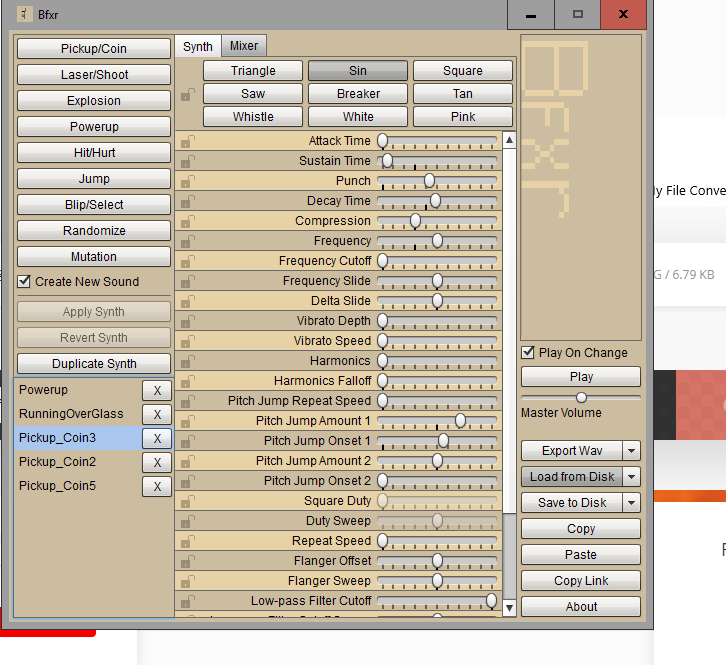The height and width of the screenshot is (665, 726).
Task: Open Save to Disk dropdown arrow
Action: [631, 503]
